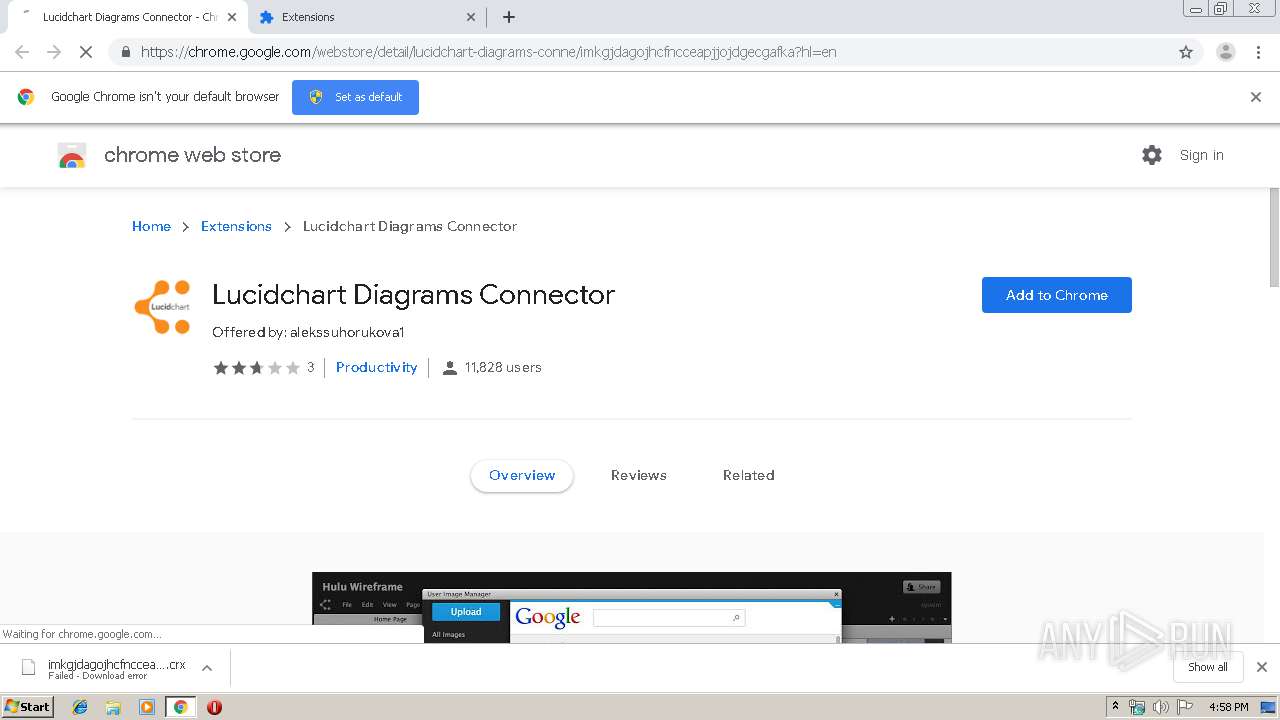This screenshot has width=1280, height=720.
Task: Launch Internet Explorer from the taskbar
Action: pyautogui.click(x=80, y=707)
